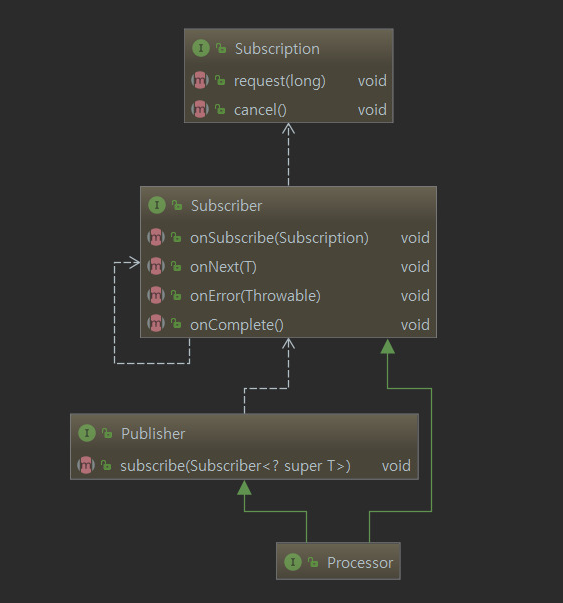Screen dimensions: 563x603
Task: Click the method icon next to request(long)
Action: pos(200,80)
